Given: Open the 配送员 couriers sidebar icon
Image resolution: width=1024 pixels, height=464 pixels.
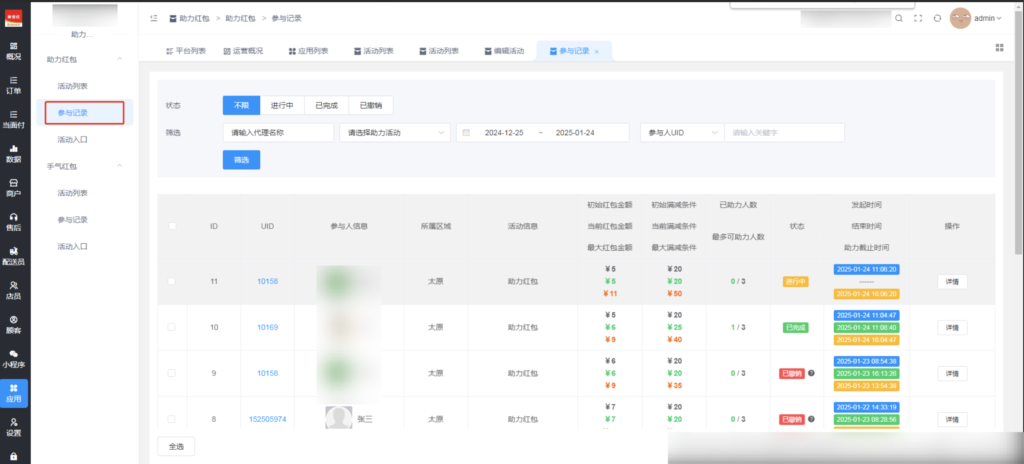Looking at the screenshot, I should (x=13, y=256).
